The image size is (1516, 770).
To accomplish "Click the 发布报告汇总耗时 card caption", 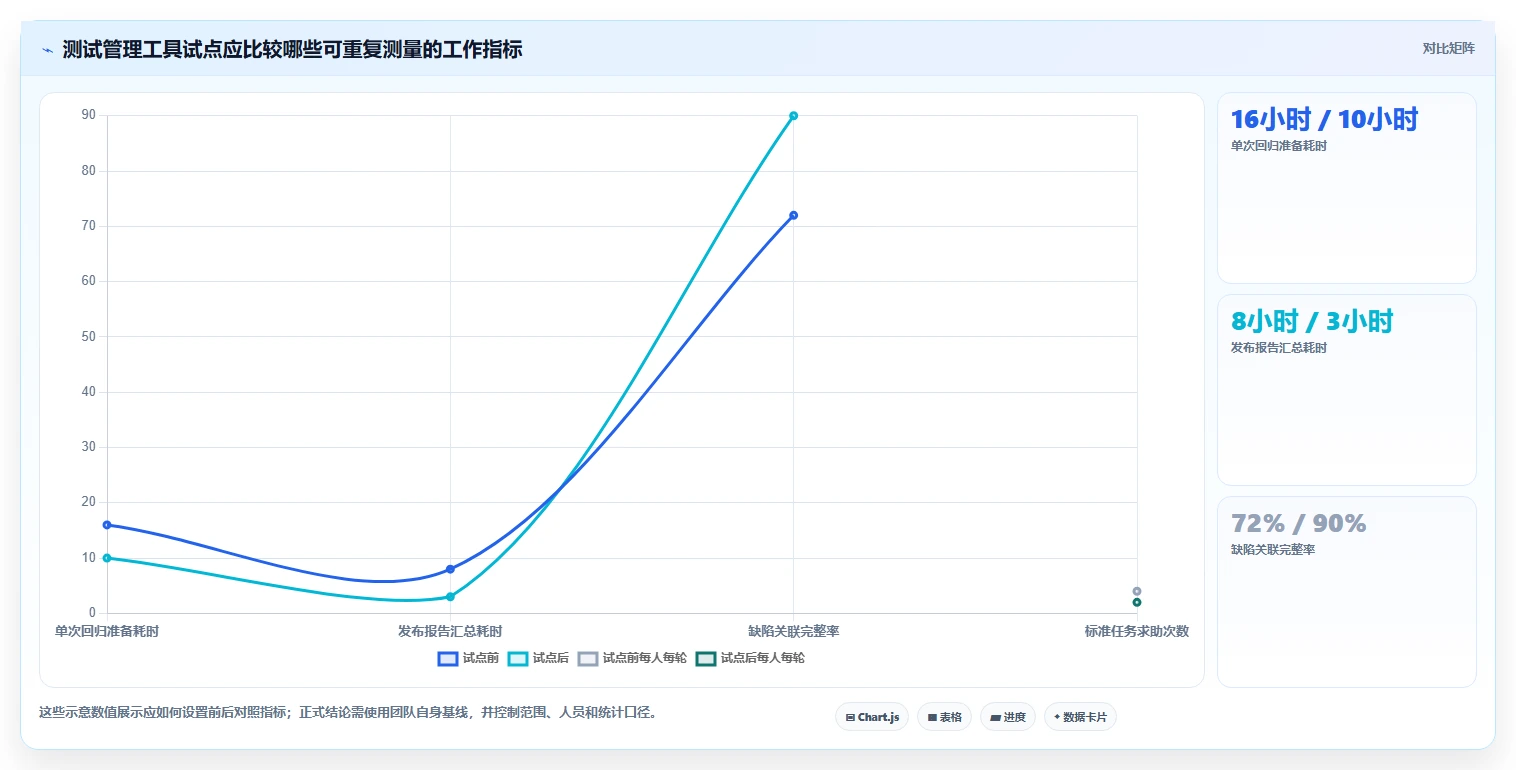I will (1279, 348).
